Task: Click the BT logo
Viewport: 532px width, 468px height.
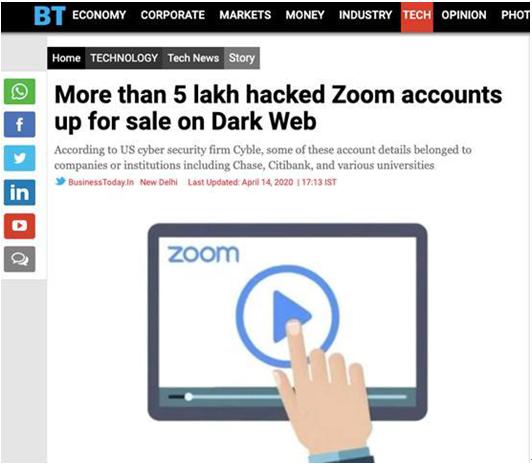Action: 50,16
